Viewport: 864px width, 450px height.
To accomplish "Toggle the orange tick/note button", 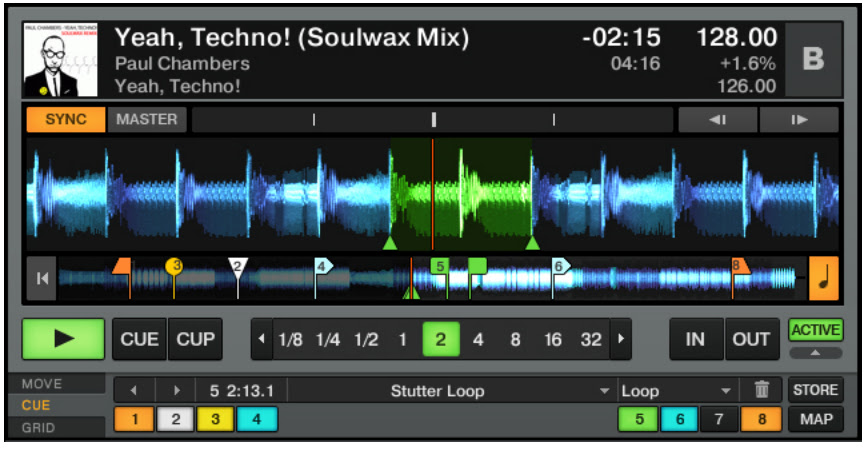I will tap(824, 278).
